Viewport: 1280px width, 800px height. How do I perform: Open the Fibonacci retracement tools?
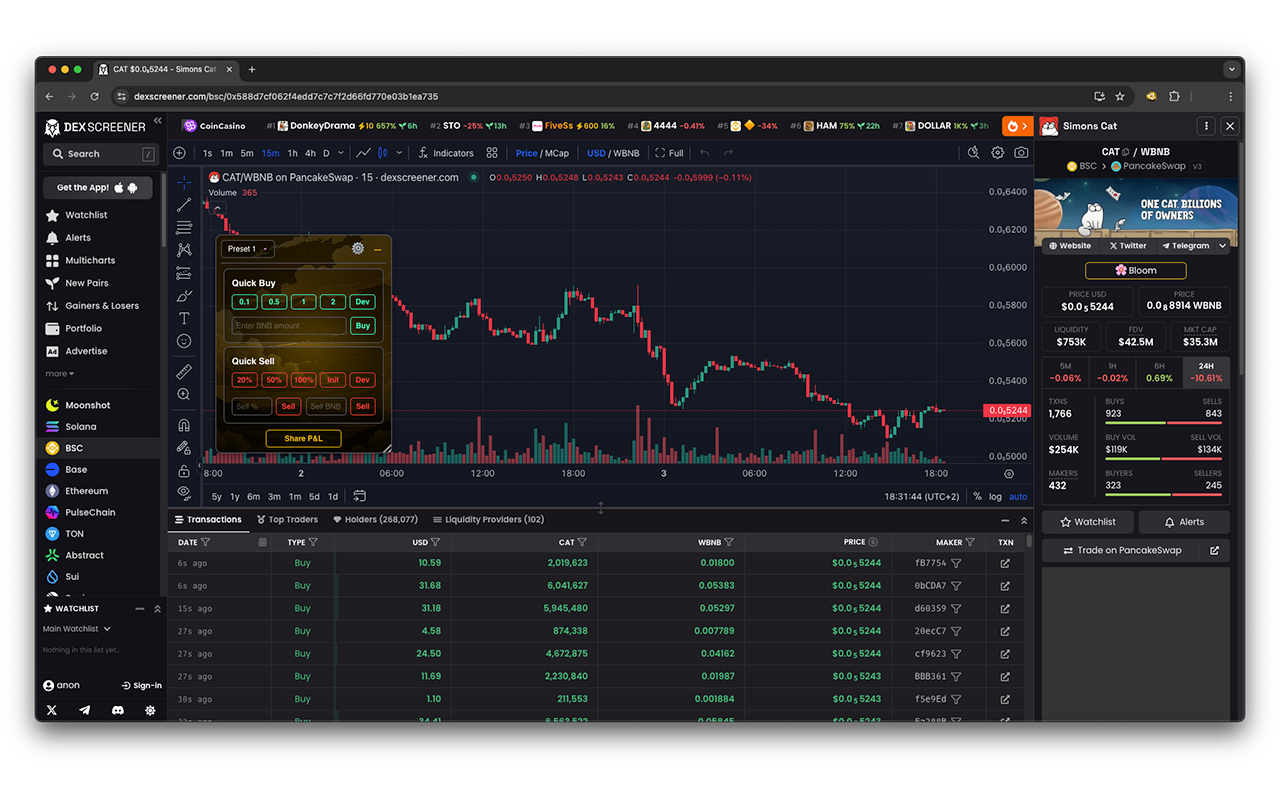pyautogui.click(x=184, y=228)
